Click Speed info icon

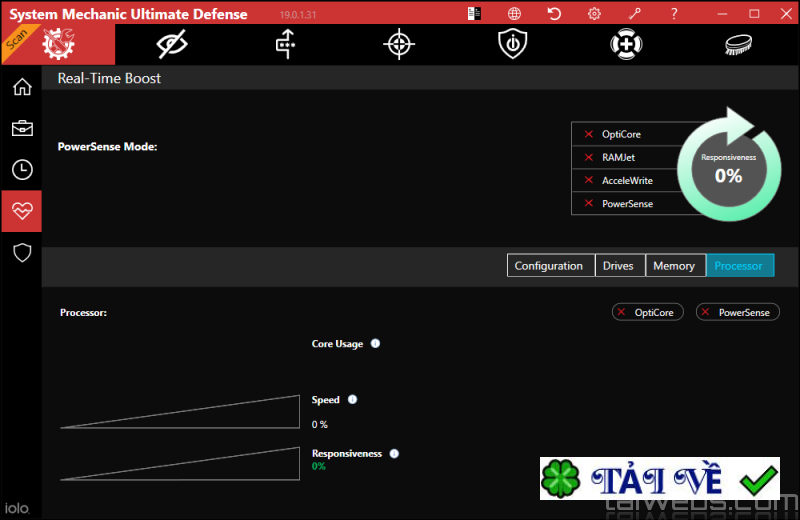point(353,400)
